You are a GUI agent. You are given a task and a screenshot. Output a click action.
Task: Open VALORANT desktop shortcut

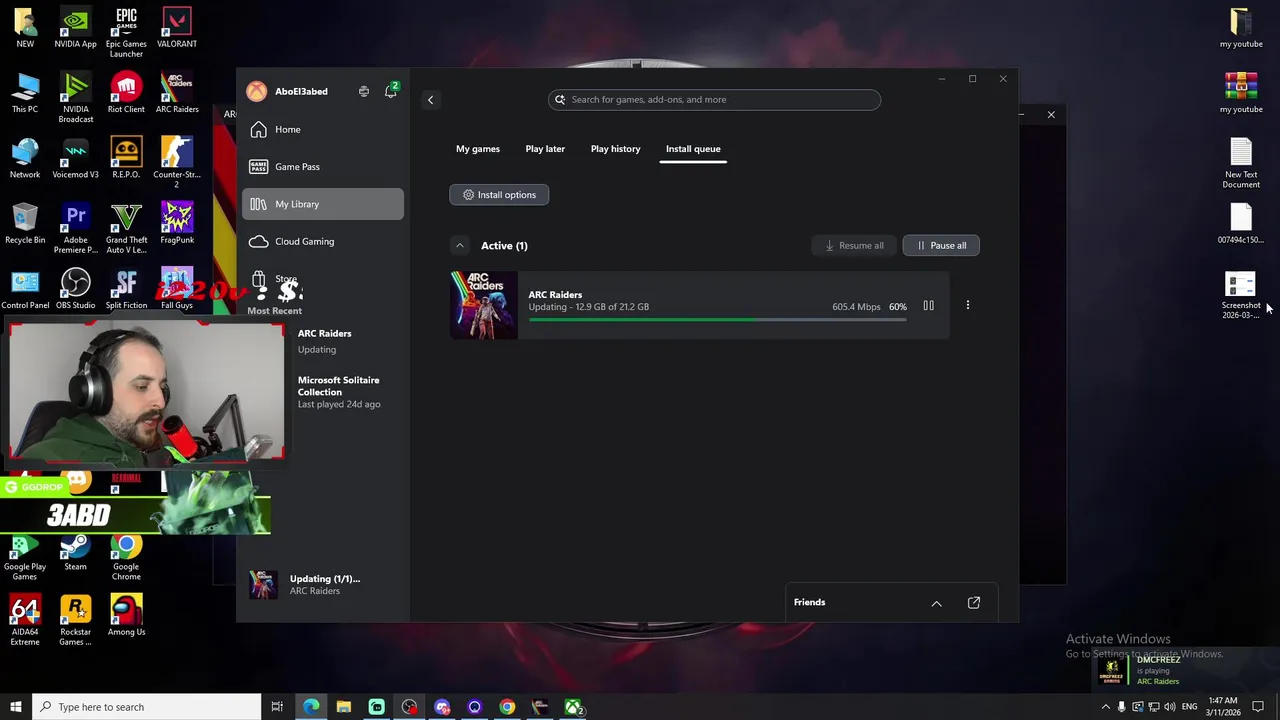(177, 28)
